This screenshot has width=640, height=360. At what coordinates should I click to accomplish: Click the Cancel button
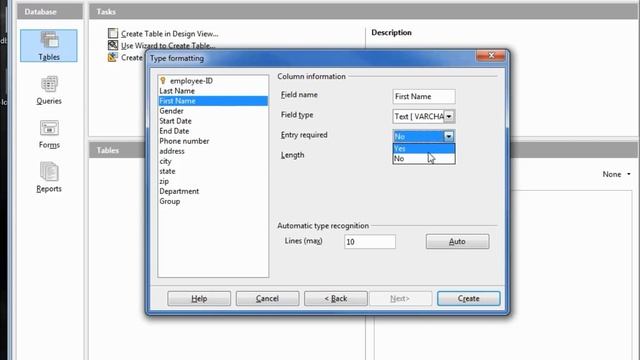[x=267, y=298]
